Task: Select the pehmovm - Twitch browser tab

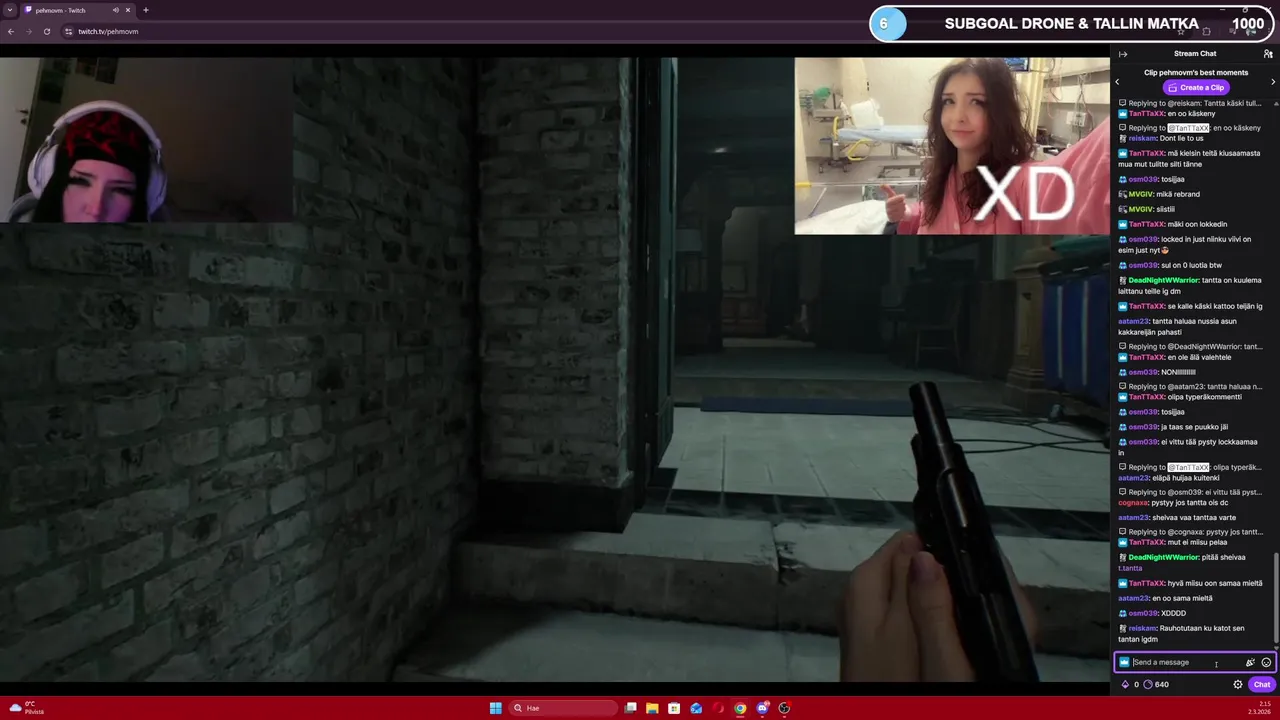Action: (78, 10)
